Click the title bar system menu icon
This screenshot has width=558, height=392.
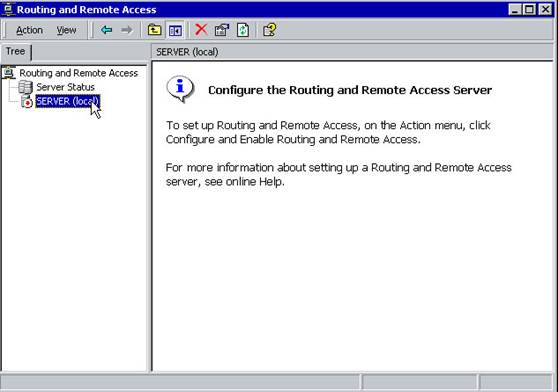coord(8,9)
